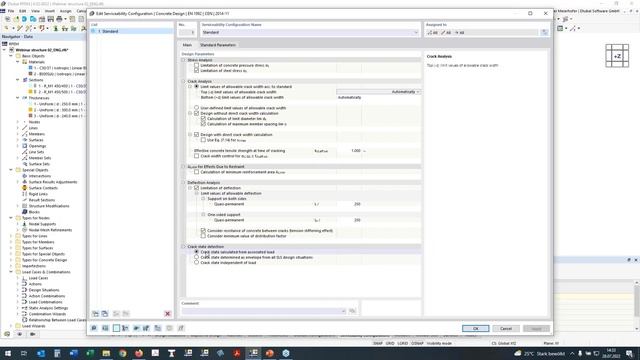Open the Insert menu in RFEM
The image size is (640, 360).
pyautogui.click(x=50, y=11)
